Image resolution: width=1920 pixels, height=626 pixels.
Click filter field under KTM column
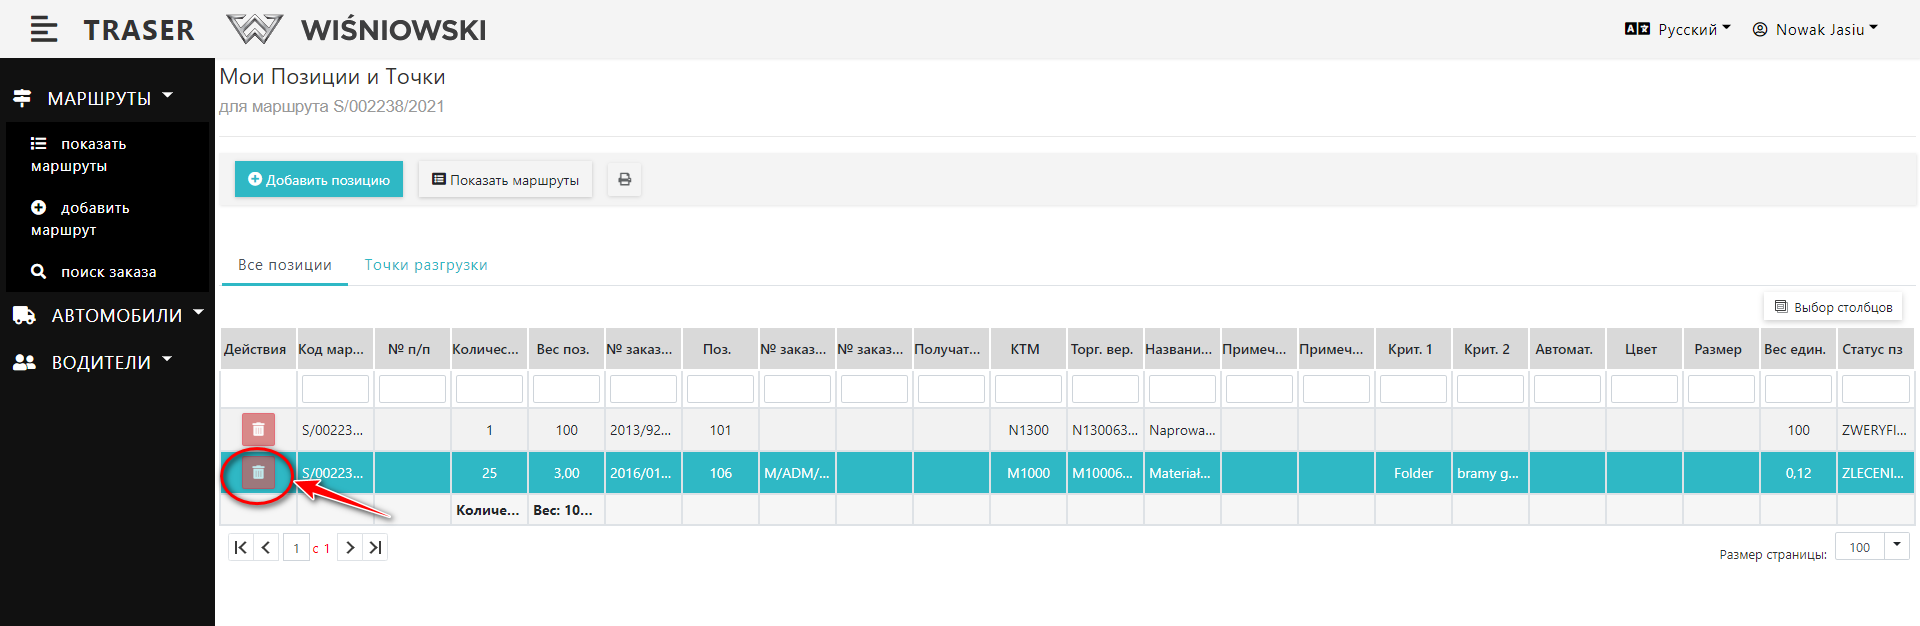pyautogui.click(x=1028, y=389)
